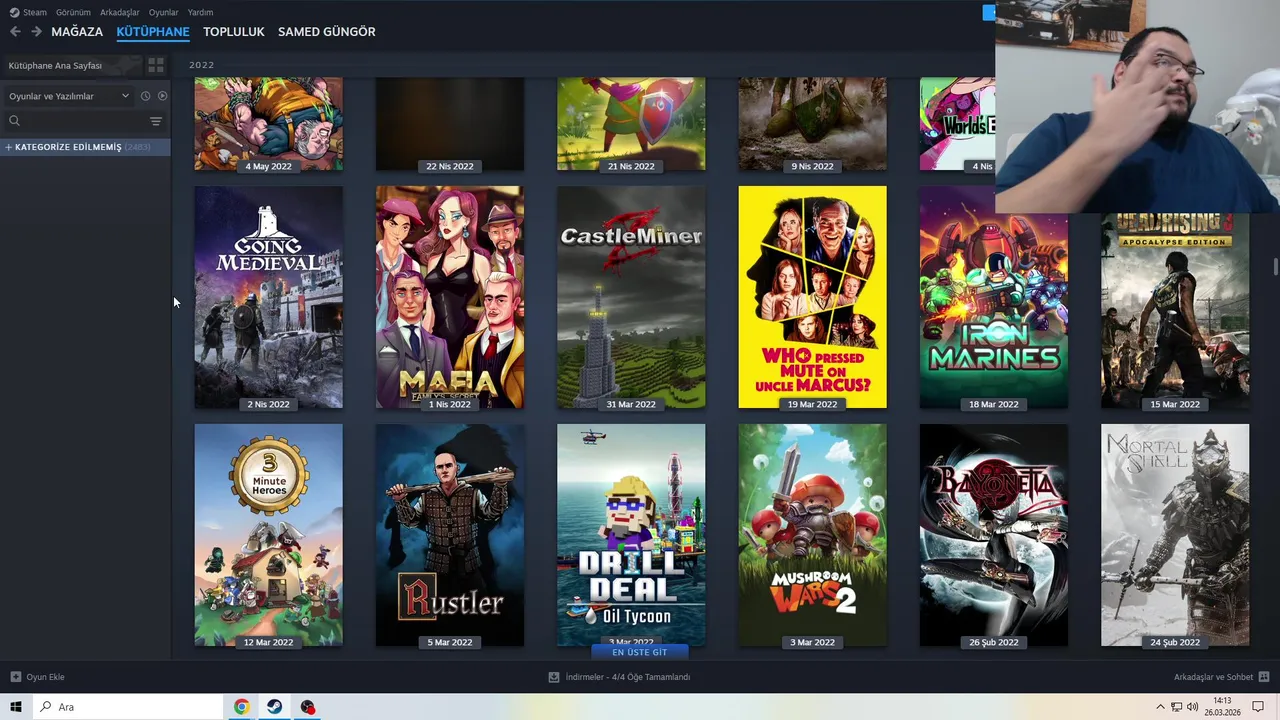Open Arkadaşlar ve Sohbet
The width and height of the screenshot is (1280, 720).
(x=1213, y=677)
